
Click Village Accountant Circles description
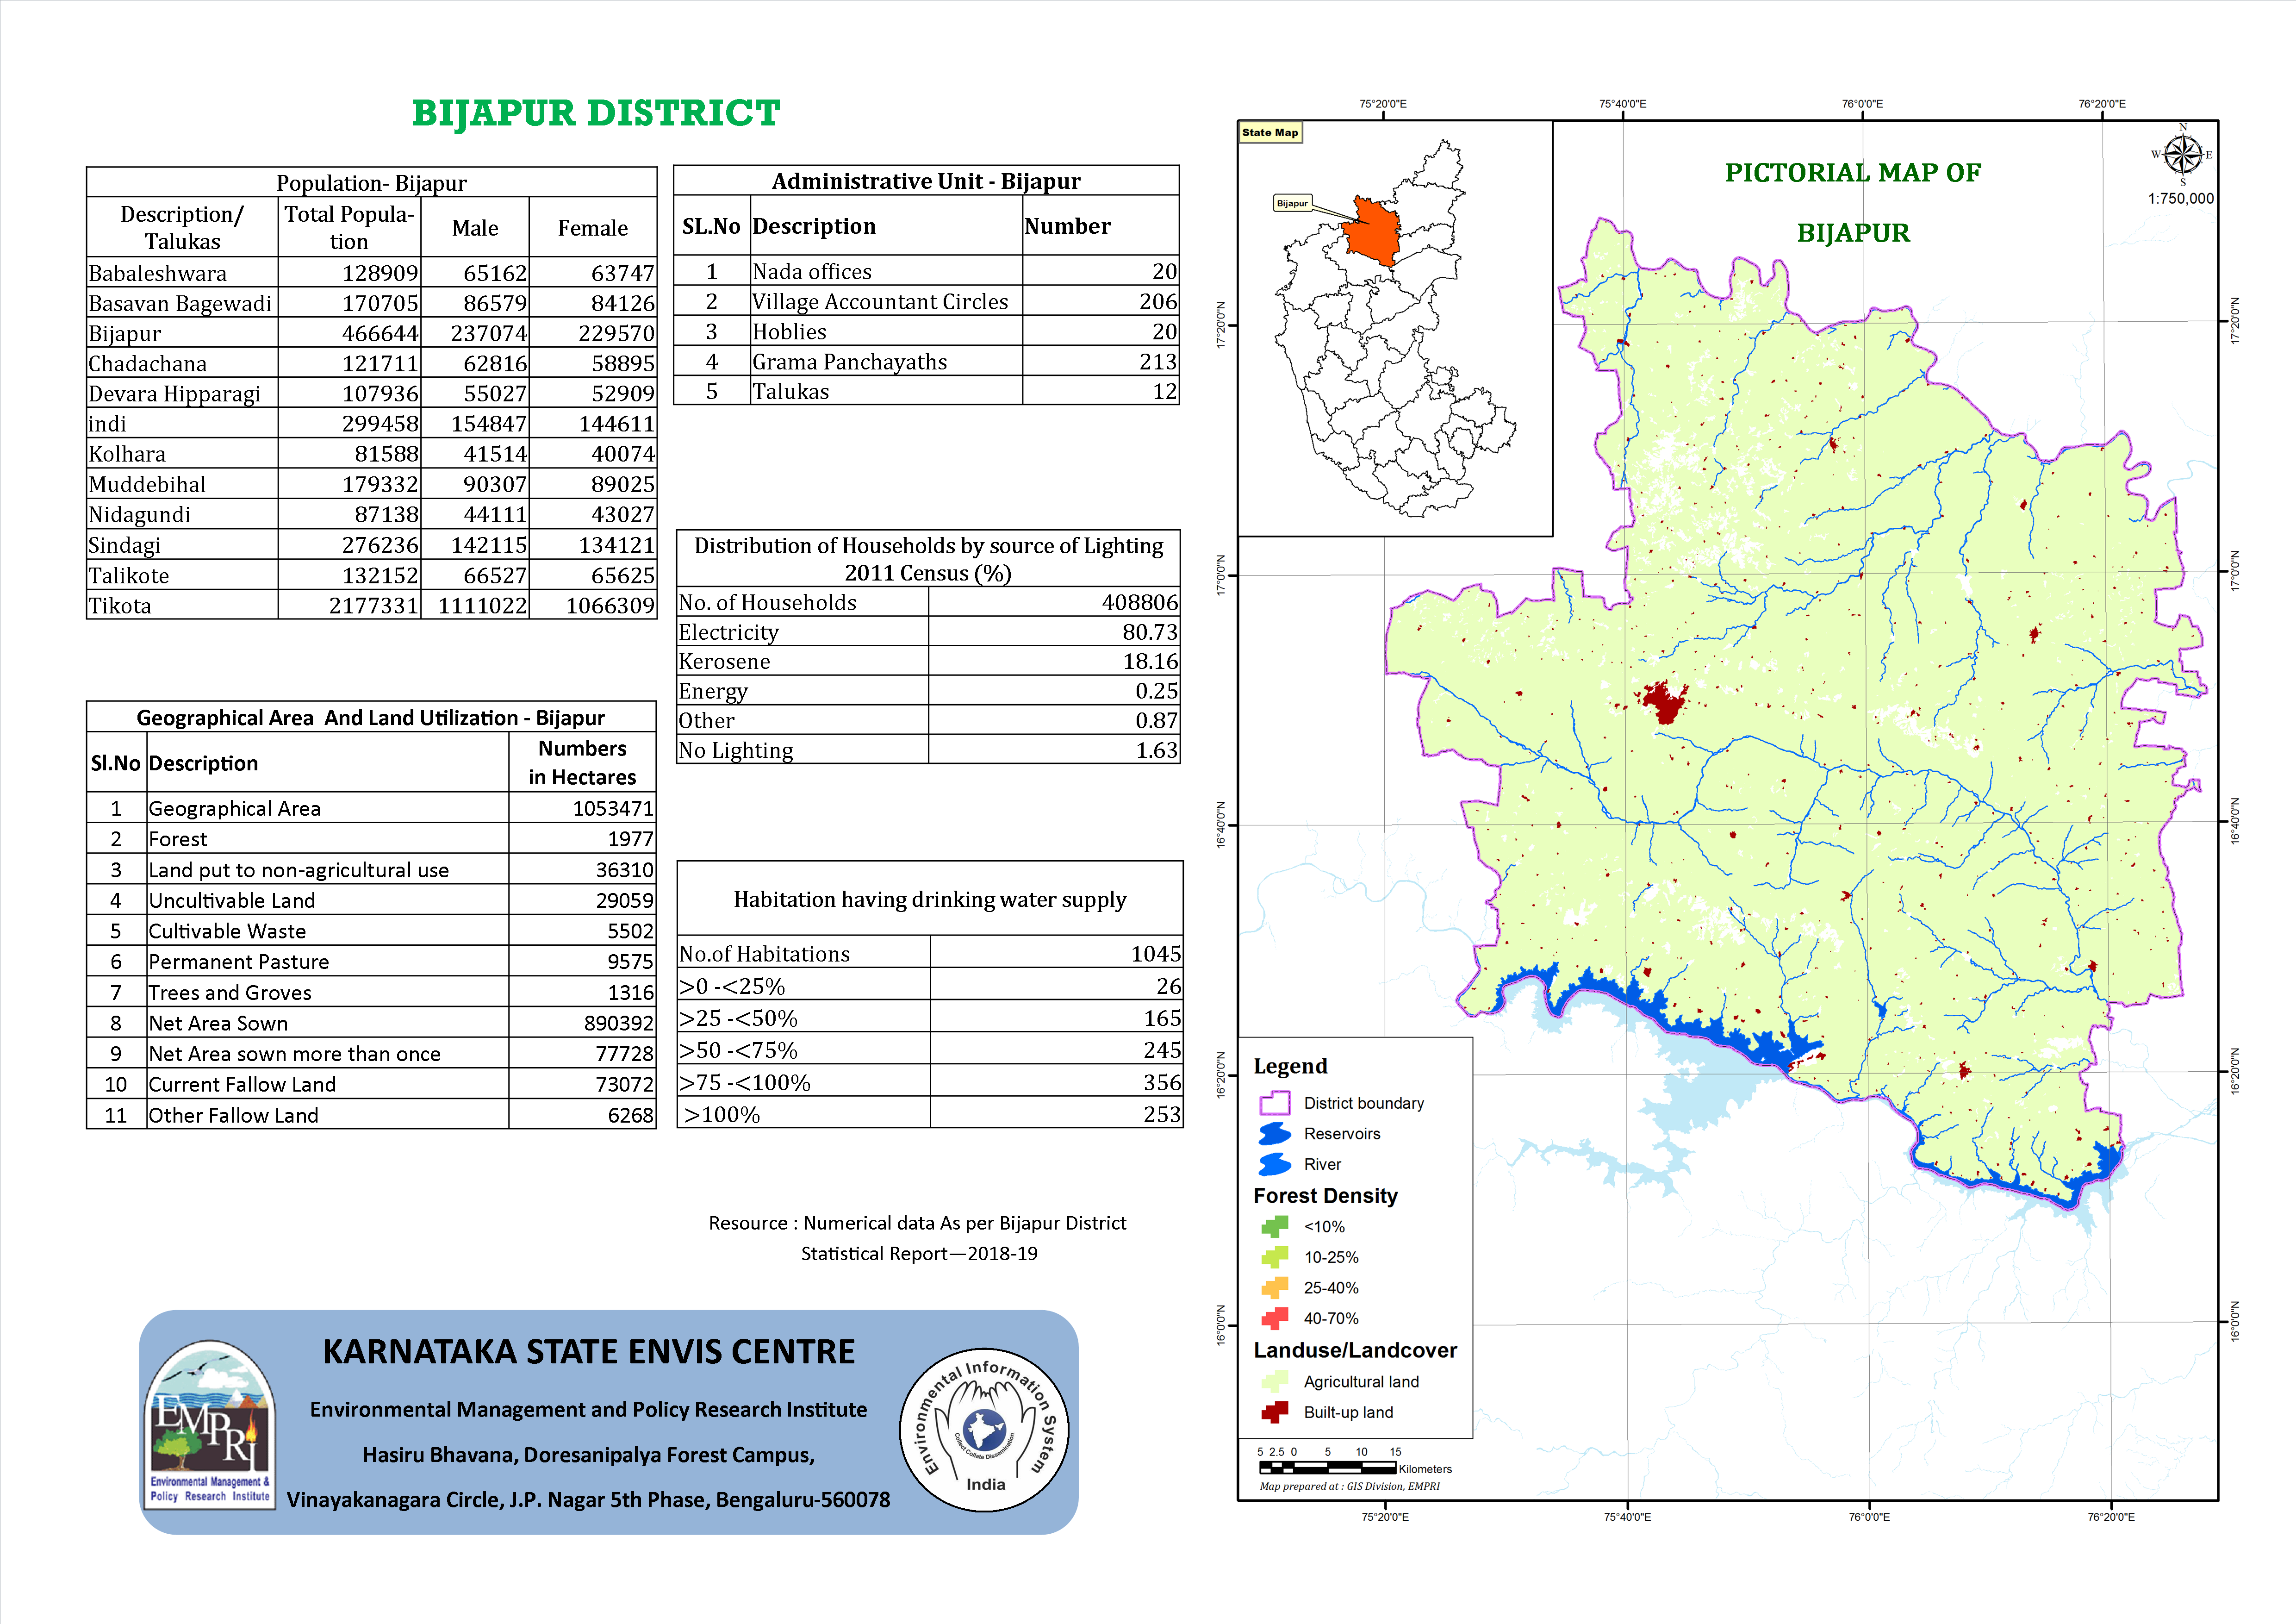880,302
